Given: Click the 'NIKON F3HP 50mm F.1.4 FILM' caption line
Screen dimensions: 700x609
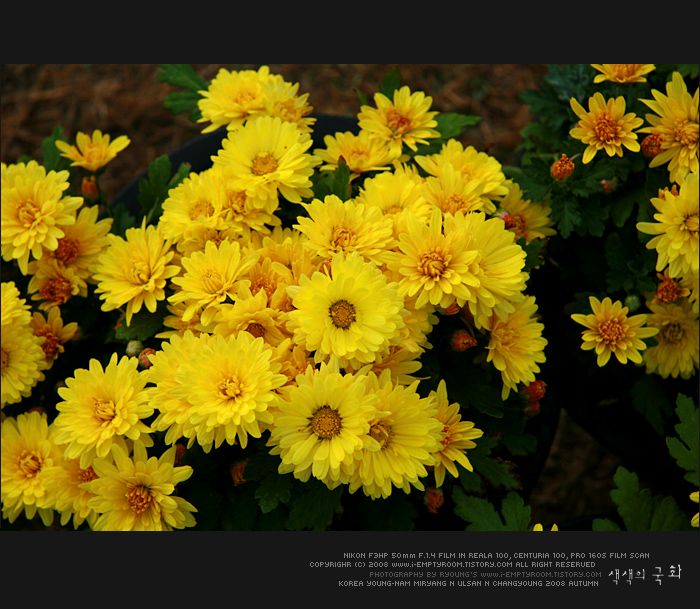Looking at the screenshot, I should tap(496, 555).
